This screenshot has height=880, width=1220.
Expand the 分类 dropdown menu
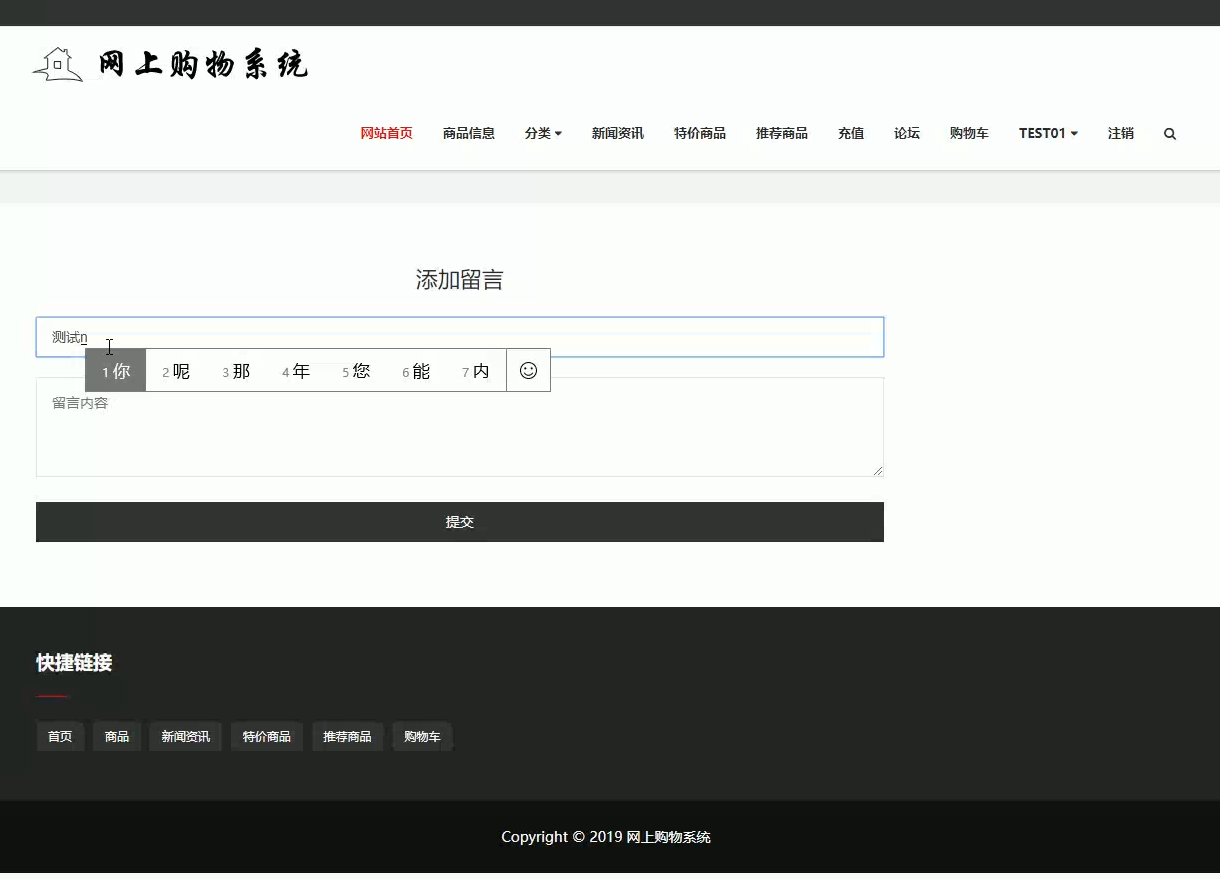pos(543,133)
